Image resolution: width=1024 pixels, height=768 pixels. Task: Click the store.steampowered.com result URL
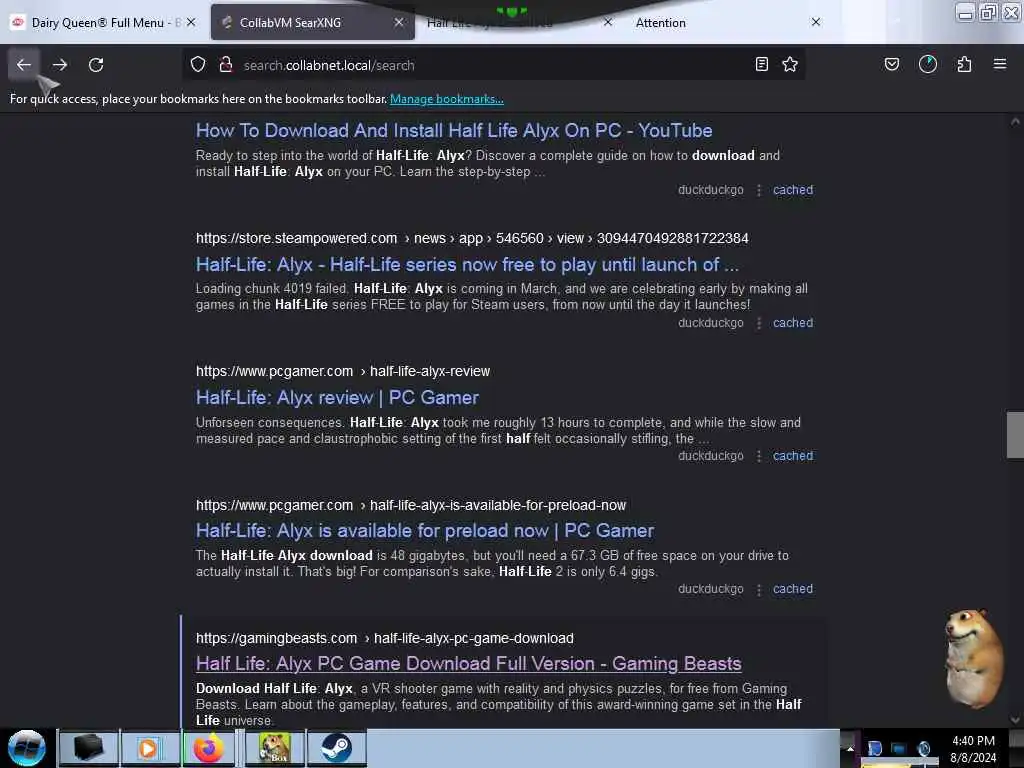click(472, 238)
